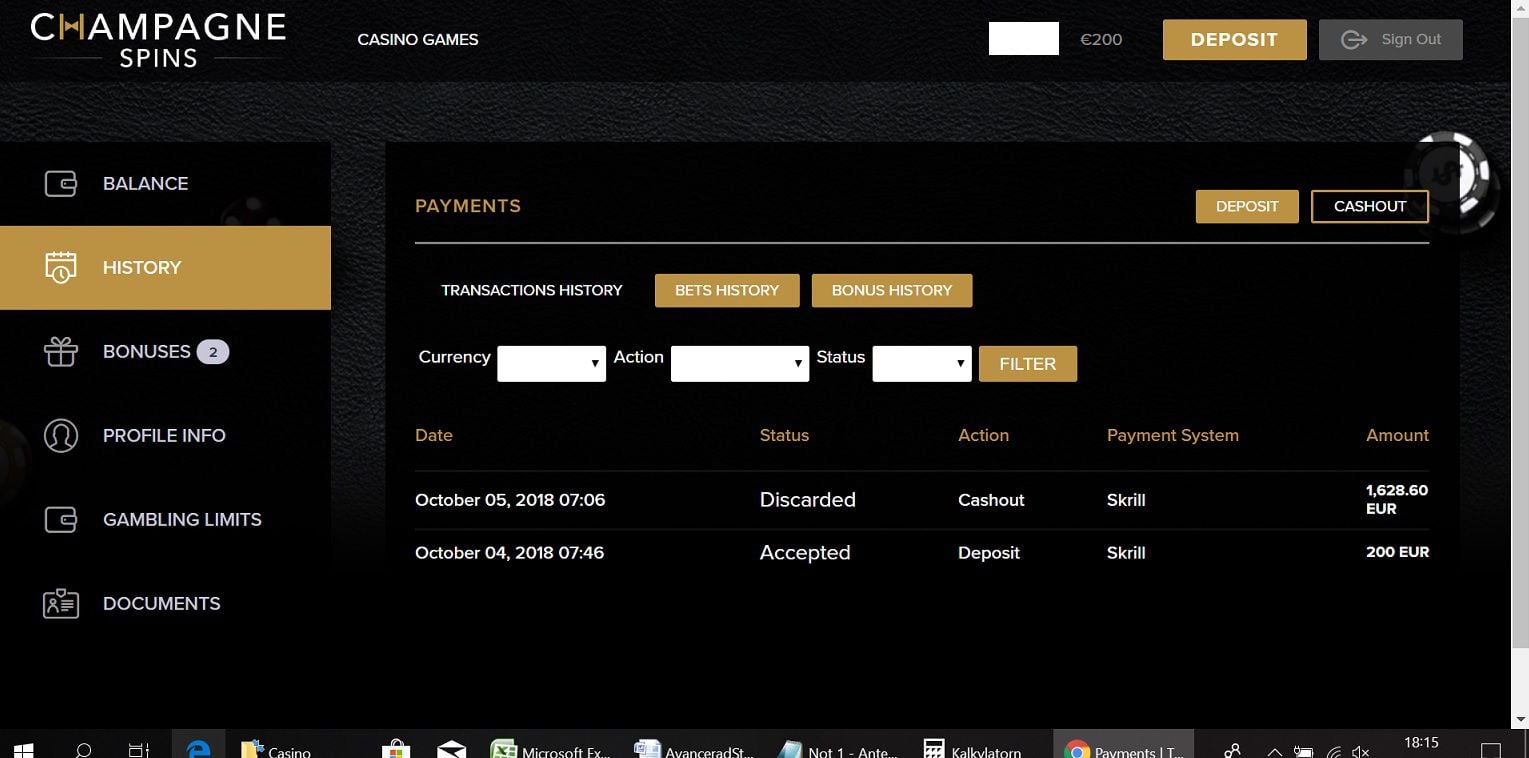
Task: Click the Deposit button in Payments panel
Action: 1247,206
